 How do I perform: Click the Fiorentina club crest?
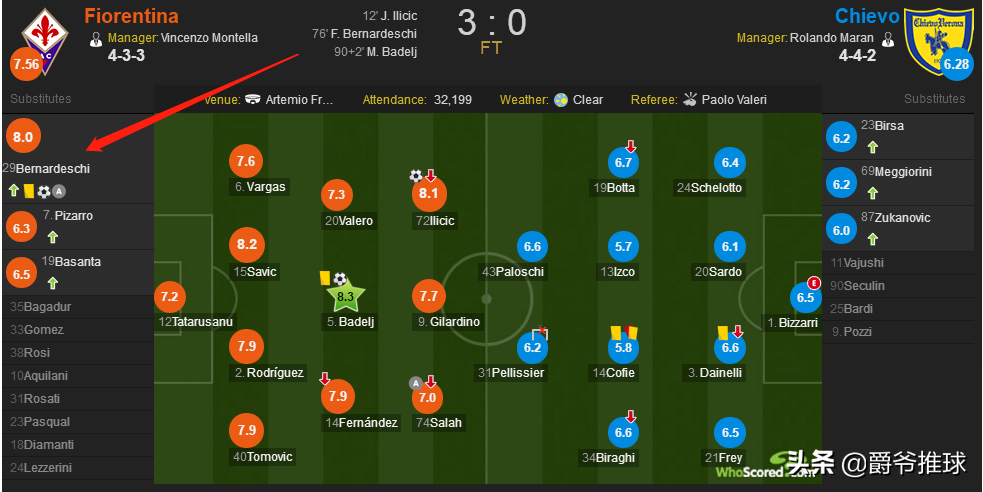(x=45, y=39)
